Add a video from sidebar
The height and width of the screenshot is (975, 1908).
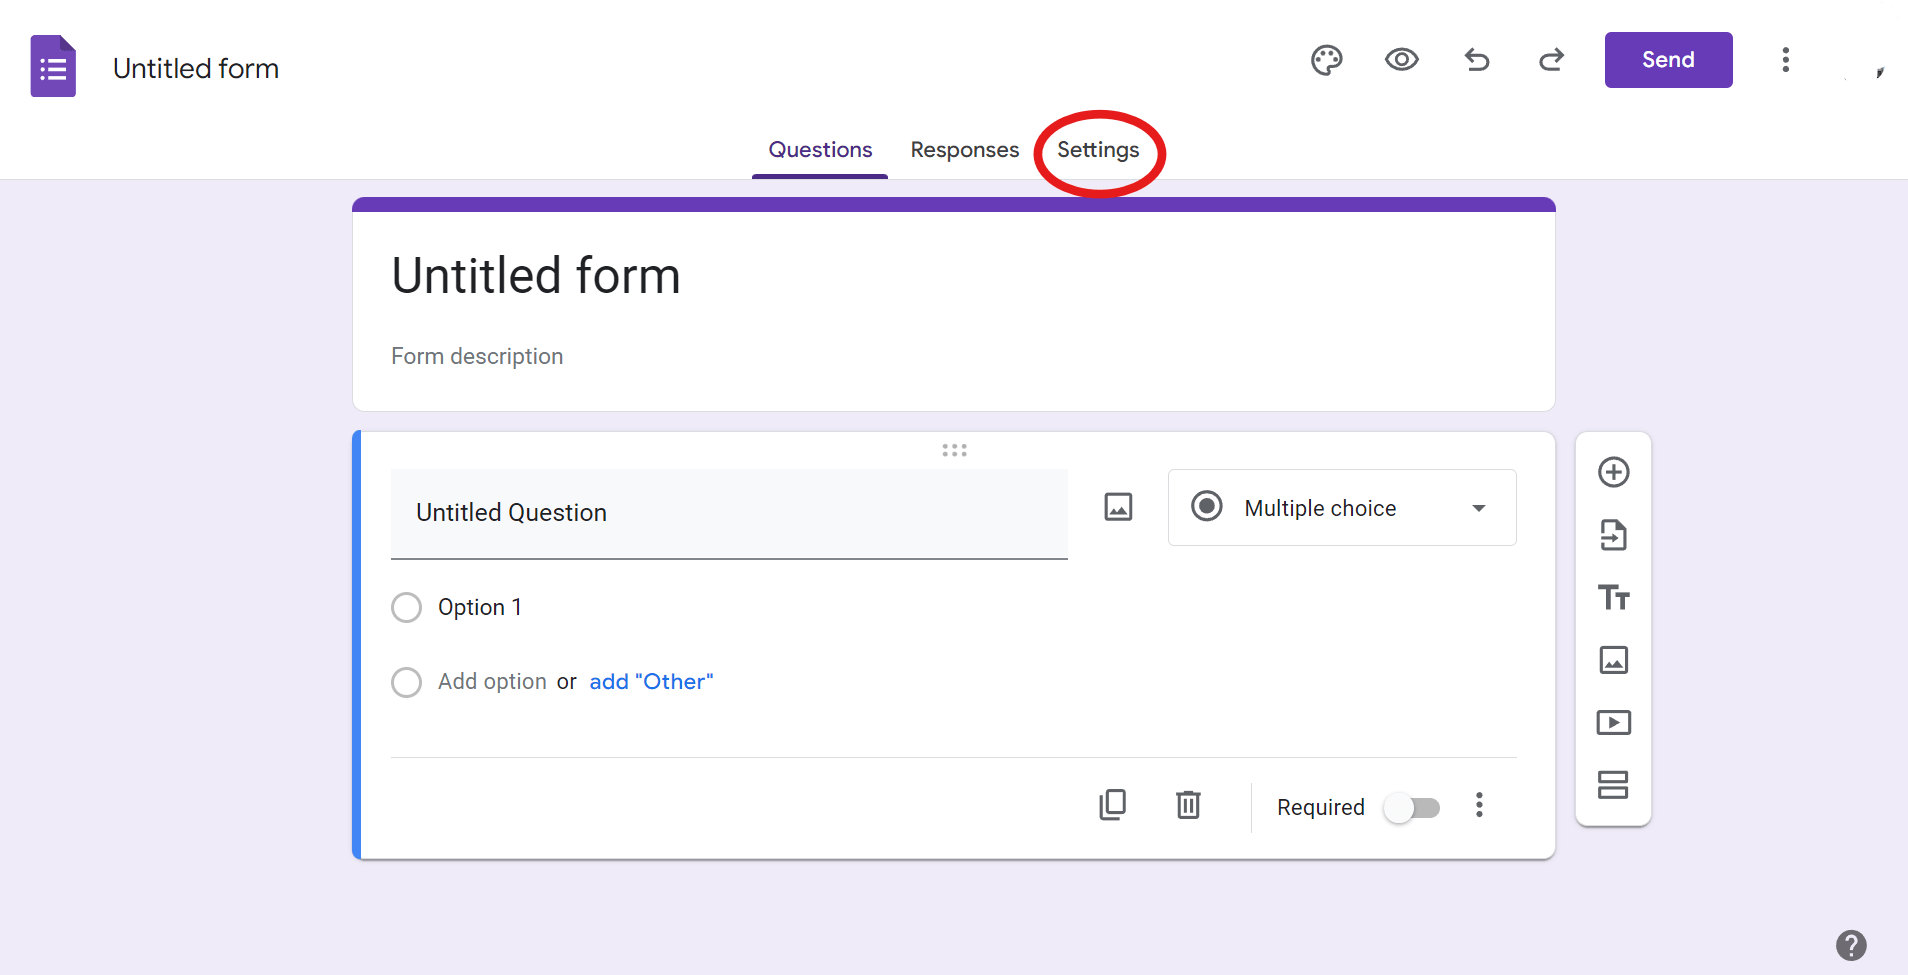(1613, 722)
